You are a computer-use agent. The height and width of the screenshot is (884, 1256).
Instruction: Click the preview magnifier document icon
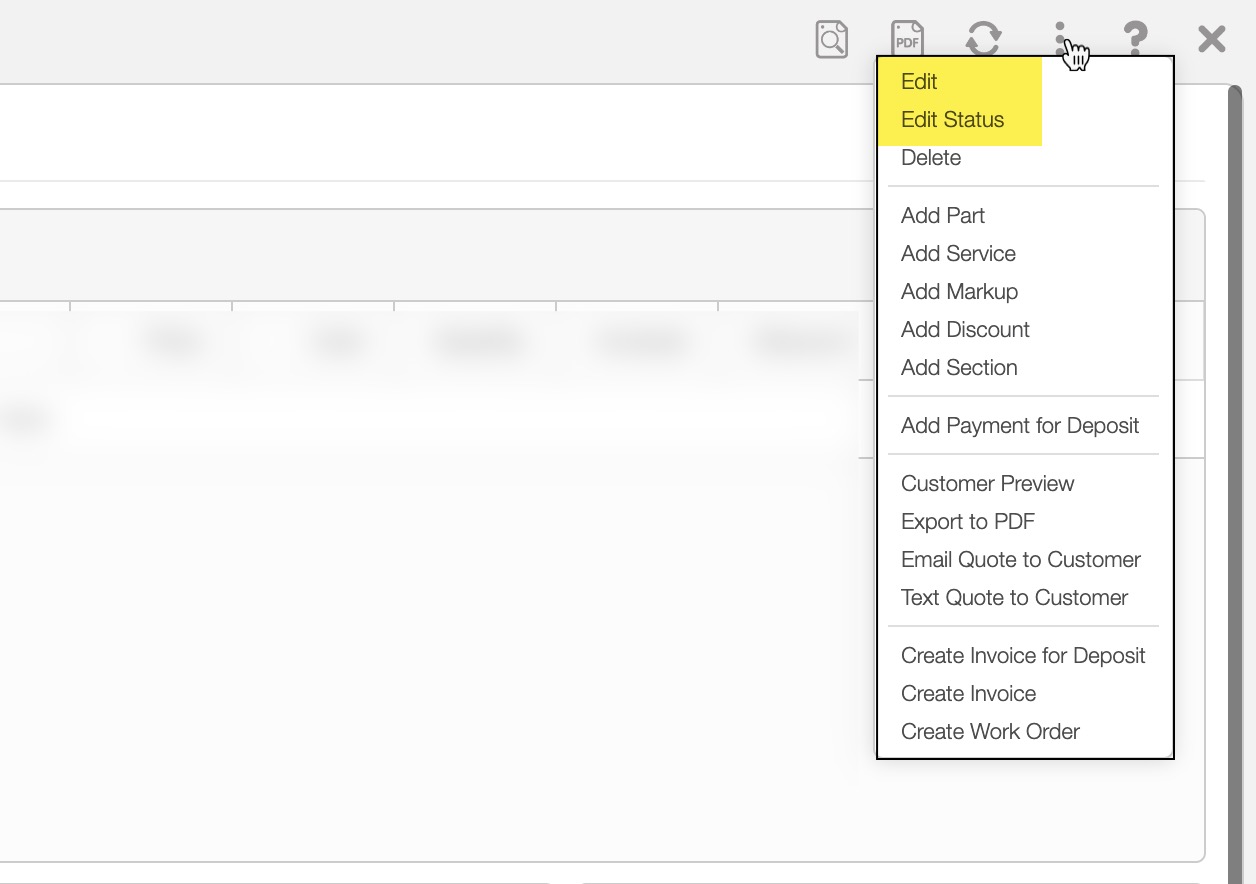pyautogui.click(x=831, y=40)
